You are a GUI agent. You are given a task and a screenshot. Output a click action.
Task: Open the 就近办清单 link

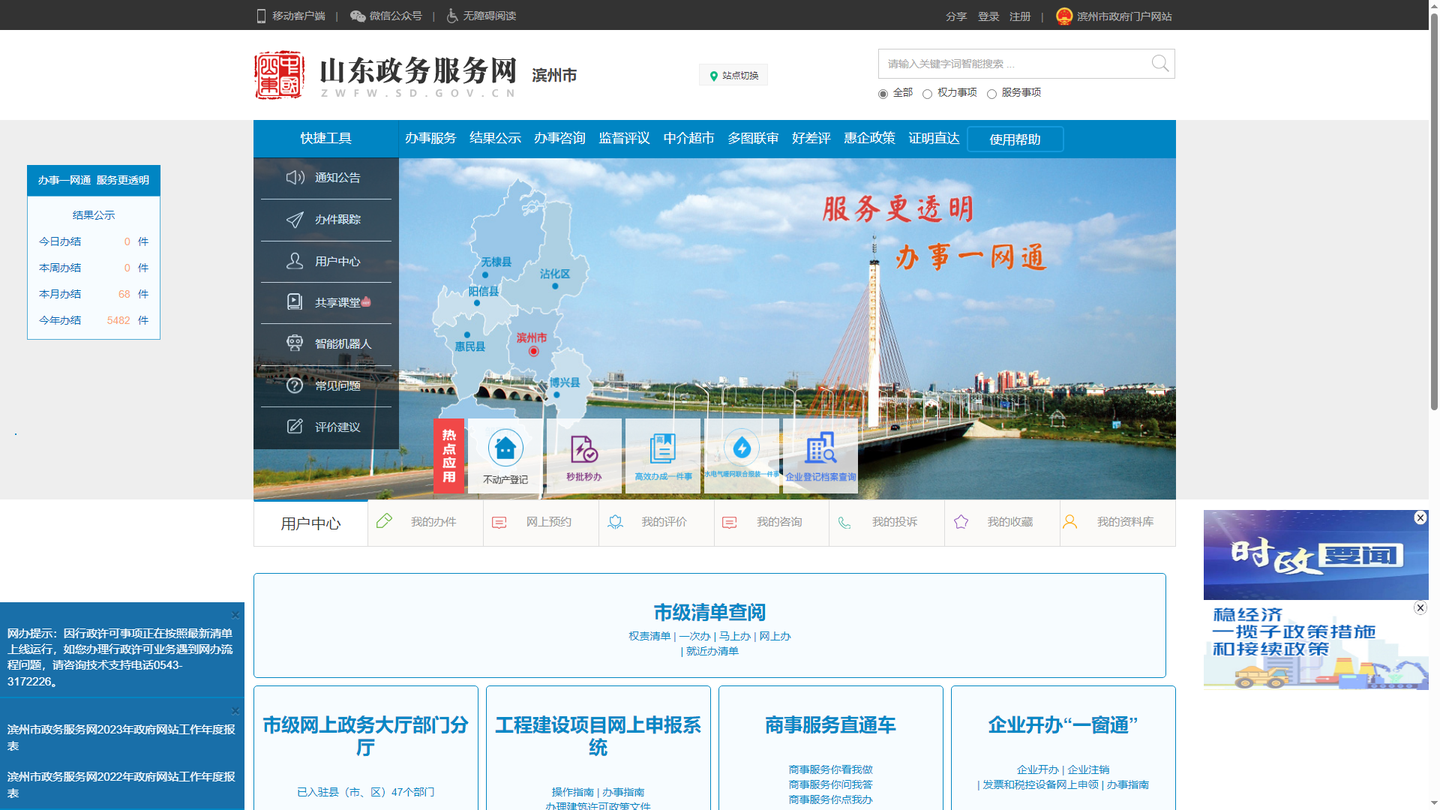coord(712,651)
